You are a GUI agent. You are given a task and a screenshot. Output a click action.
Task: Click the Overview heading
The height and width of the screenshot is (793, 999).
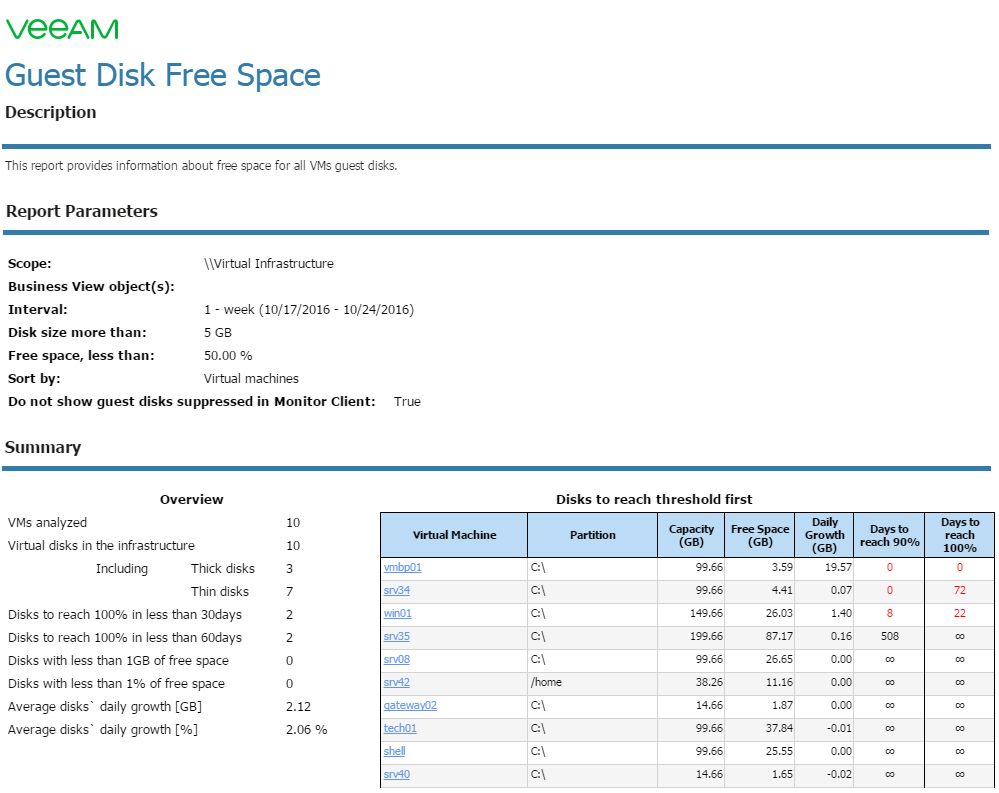[191, 499]
